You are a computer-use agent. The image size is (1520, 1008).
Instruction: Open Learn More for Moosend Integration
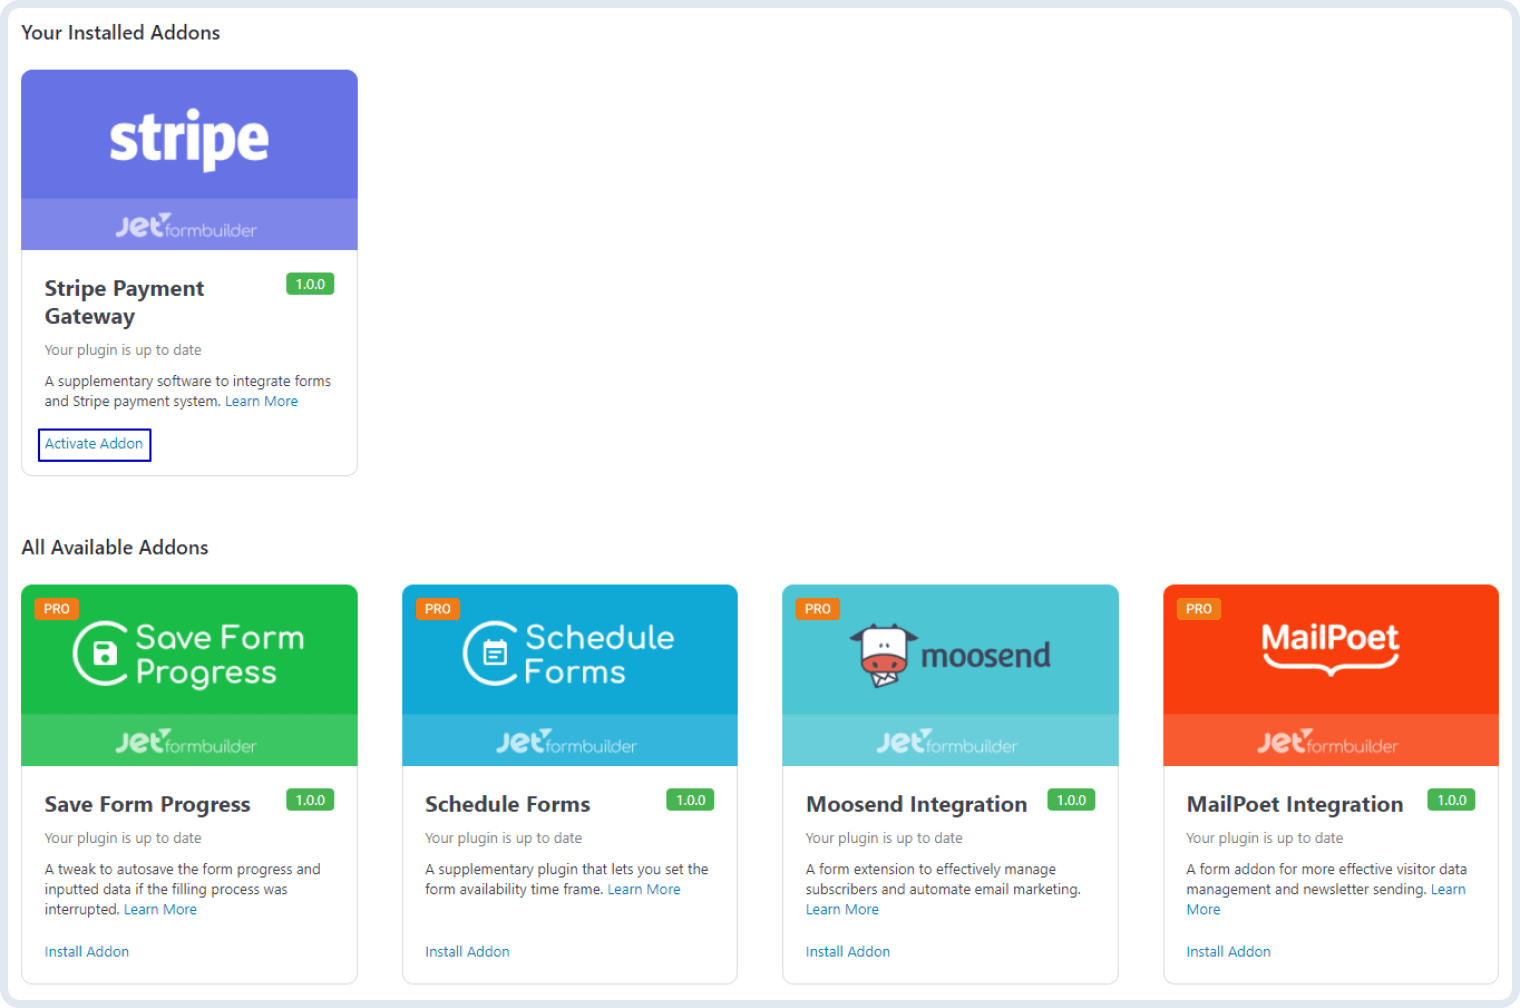[x=842, y=909]
